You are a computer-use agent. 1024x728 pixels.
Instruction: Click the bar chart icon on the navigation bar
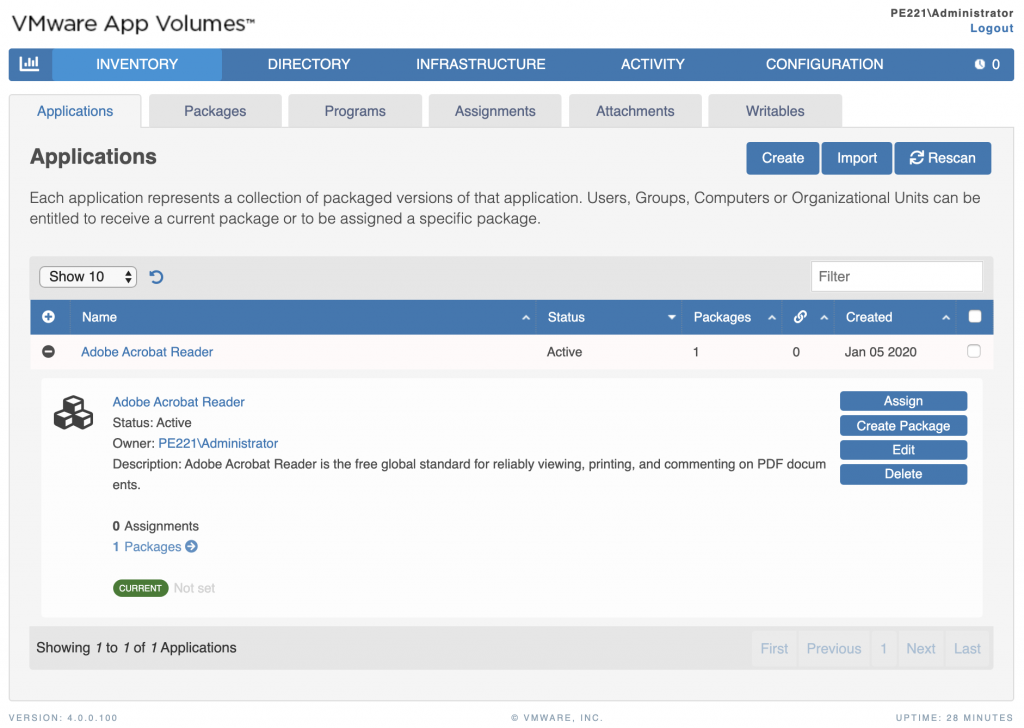pyautogui.click(x=29, y=64)
